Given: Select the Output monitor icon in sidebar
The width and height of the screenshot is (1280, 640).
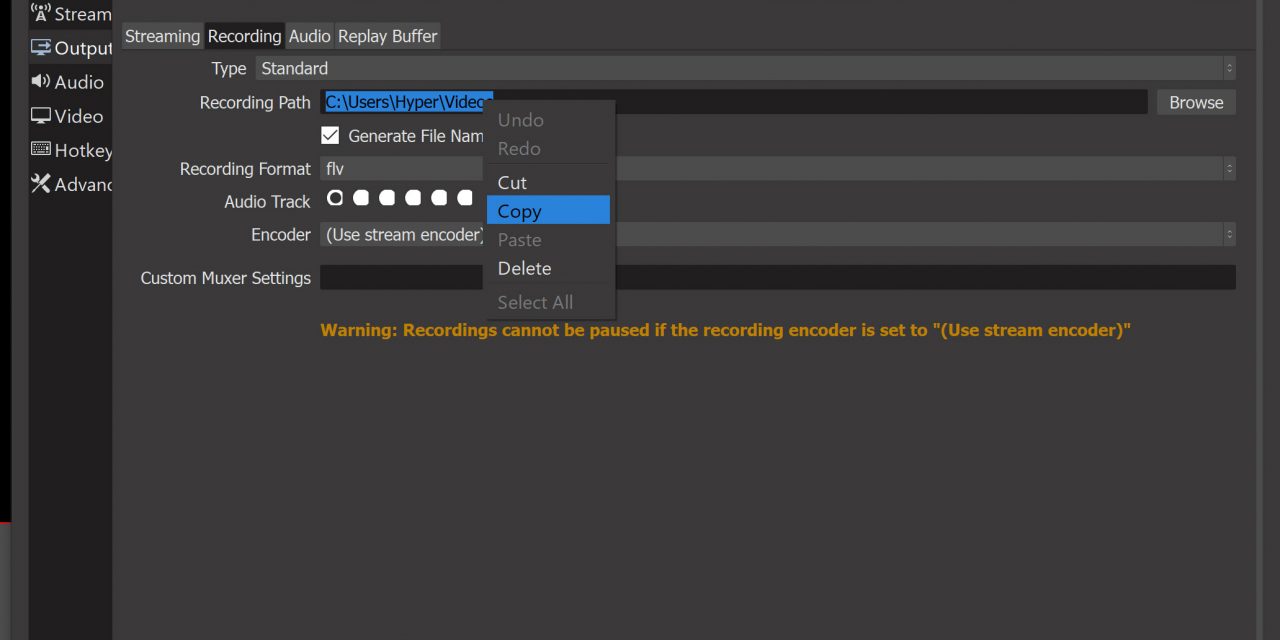Looking at the screenshot, I should (x=41, y=48).
